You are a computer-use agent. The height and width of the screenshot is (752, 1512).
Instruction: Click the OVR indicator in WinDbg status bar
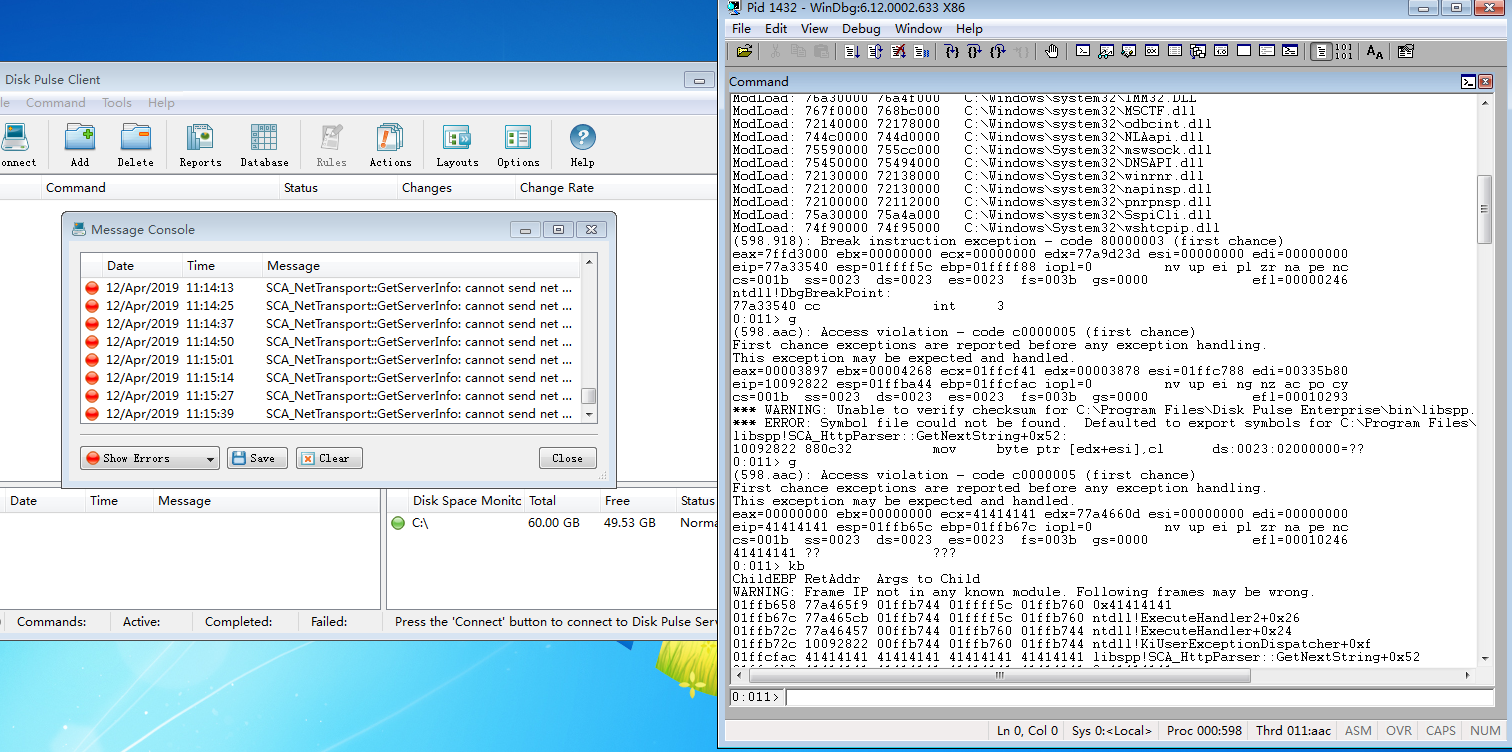point(1399,731)
